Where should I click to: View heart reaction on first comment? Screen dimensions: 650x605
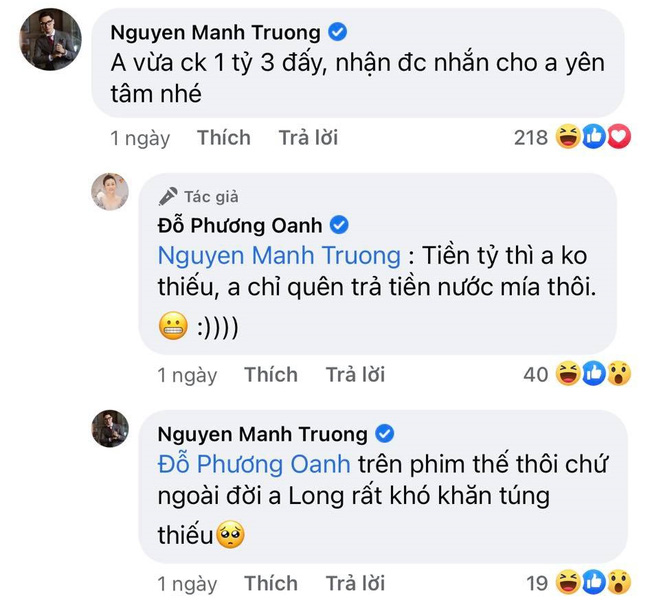pos(619,137)
